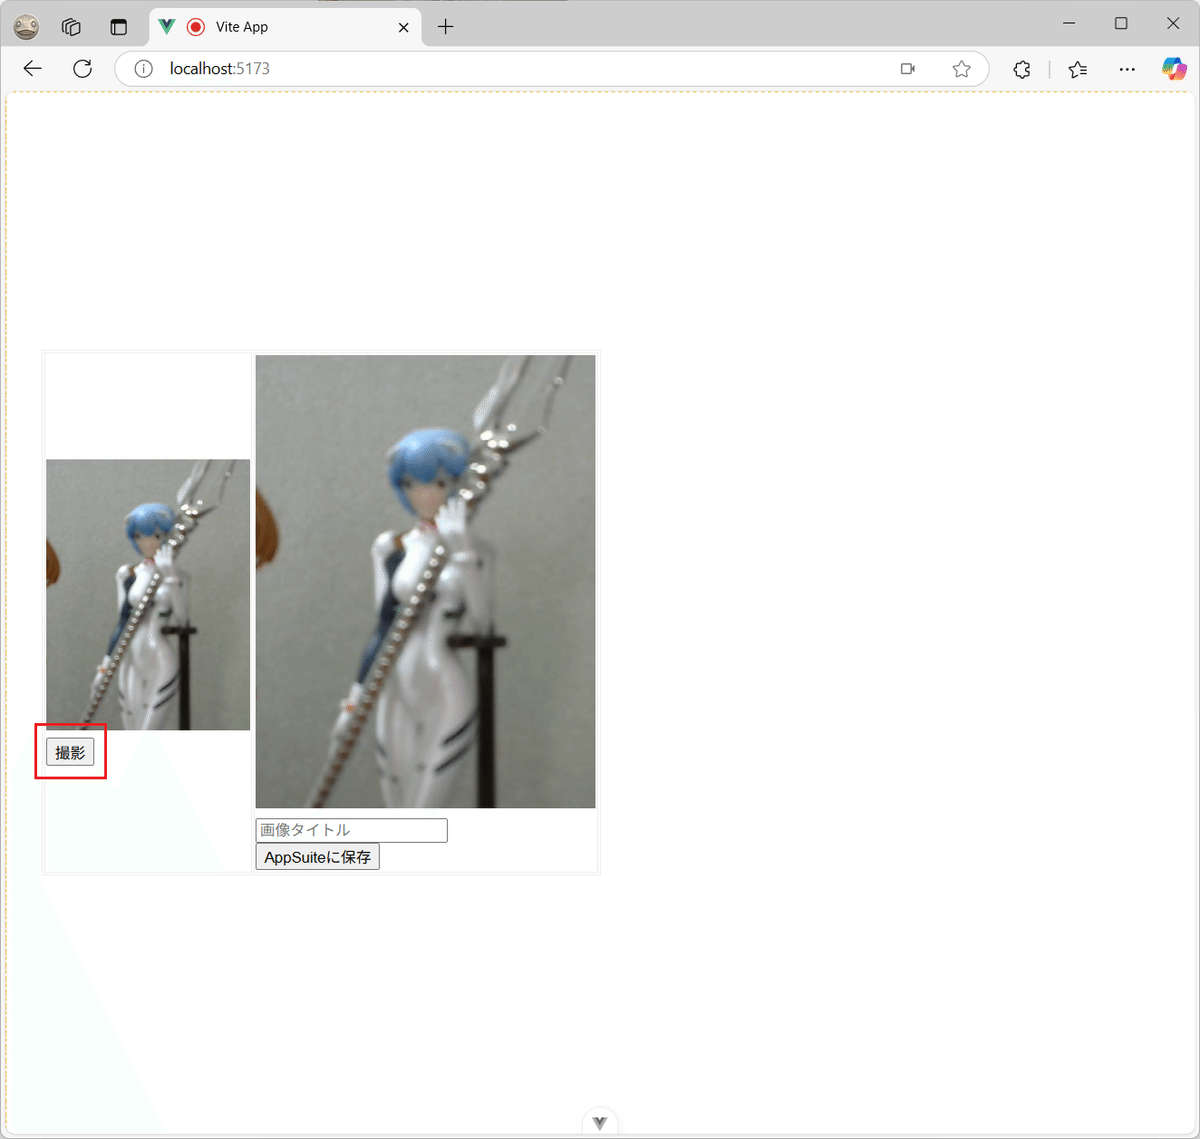Viewport: 1200px width, 1139px height.
Task: Open the Favorites icon in the toolbar
Action: 1077,69
